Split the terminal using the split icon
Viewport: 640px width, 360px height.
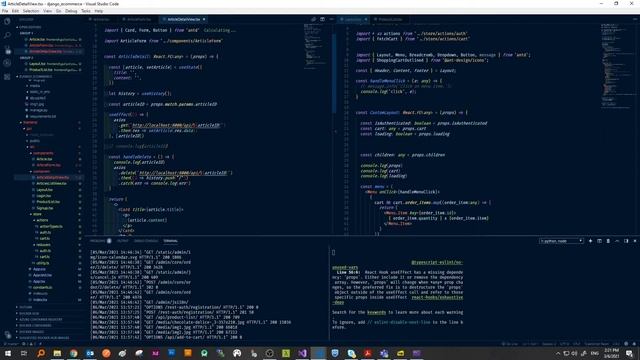point(599,241)
